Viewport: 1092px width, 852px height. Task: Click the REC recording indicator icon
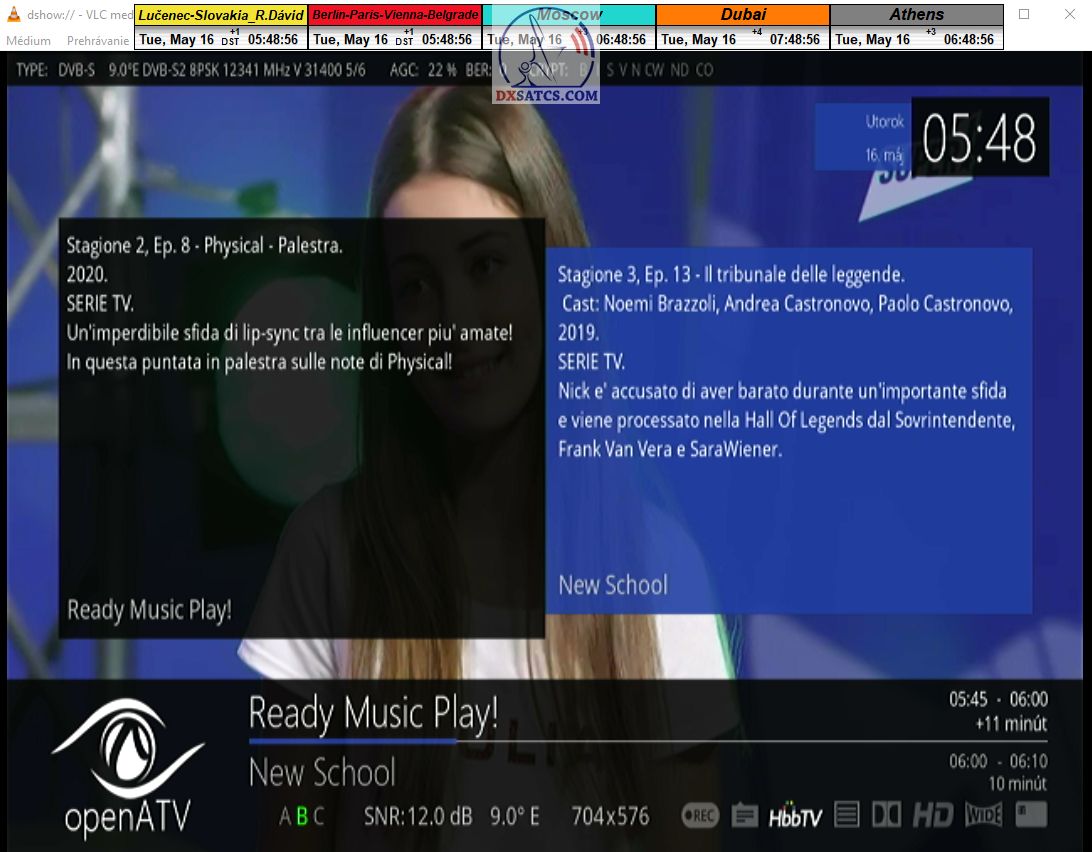tap(700, 816)
